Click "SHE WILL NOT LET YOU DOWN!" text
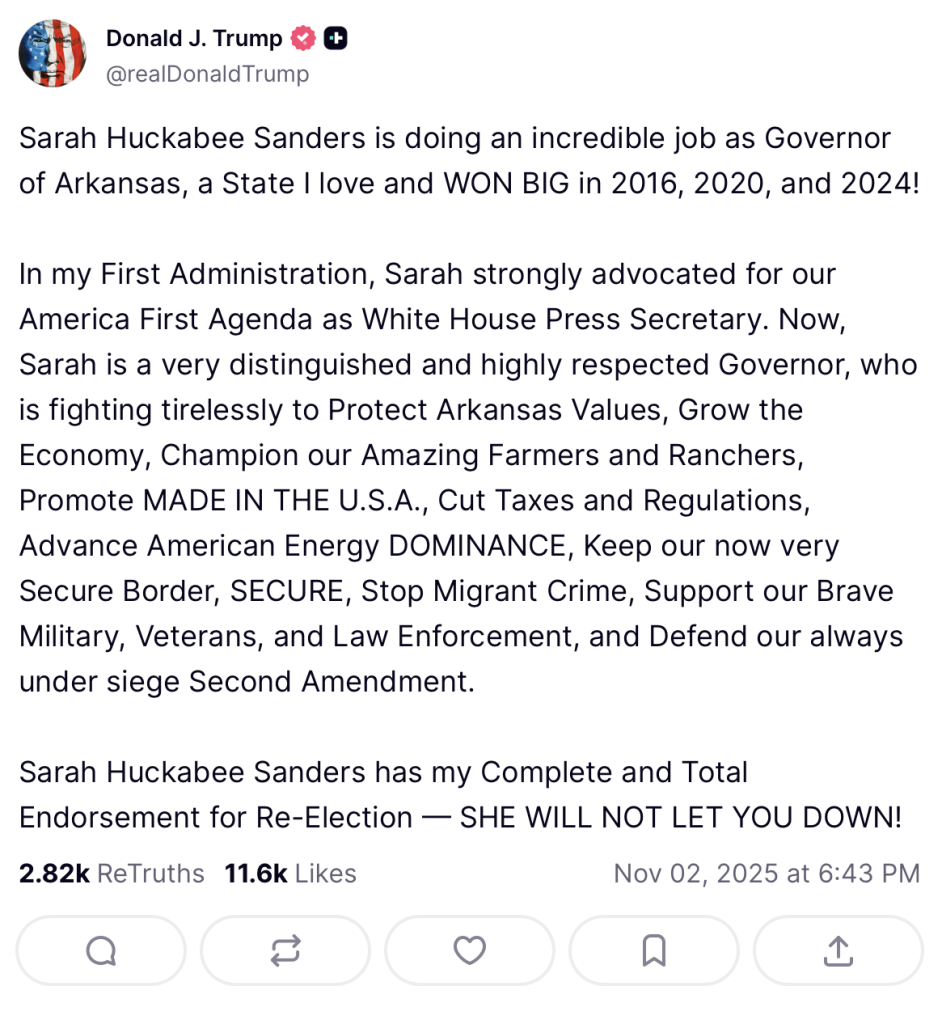Screen dimensions: 942x1024 click(x=680, y=817)
